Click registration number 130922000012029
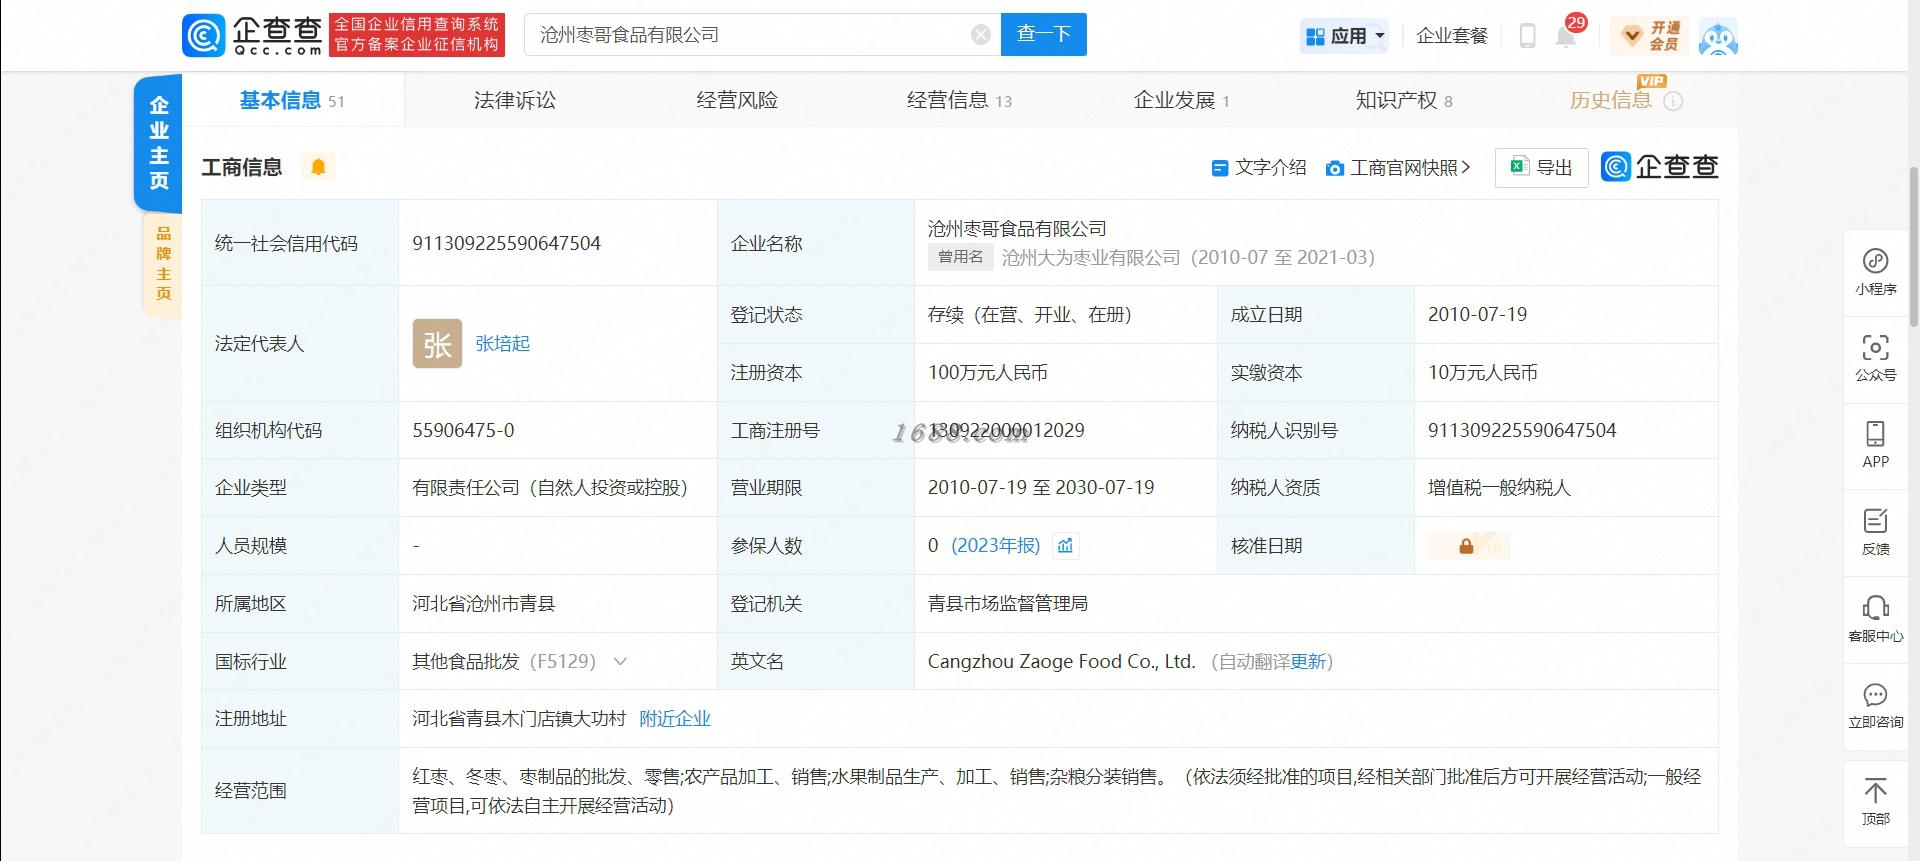 pyautogui.click(x=1006, y=430)
